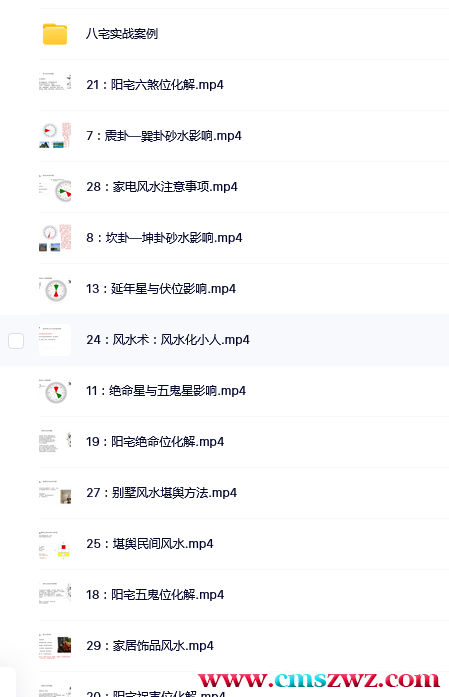The height and width of the screenshot is (697, 449).
Task: Click compass thumbnail of 11：绝命星与五鬼星影响.mp4
Action: click(x=55, y=391)
